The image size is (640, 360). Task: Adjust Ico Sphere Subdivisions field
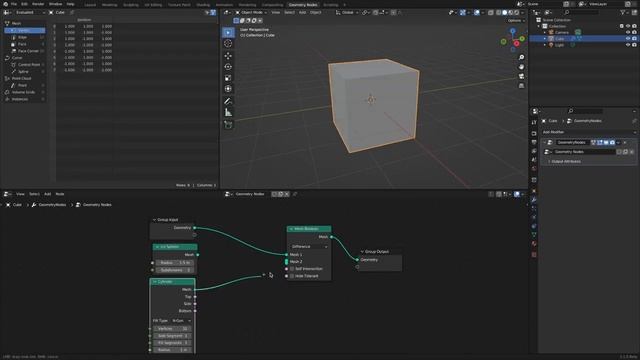point(174,270)
